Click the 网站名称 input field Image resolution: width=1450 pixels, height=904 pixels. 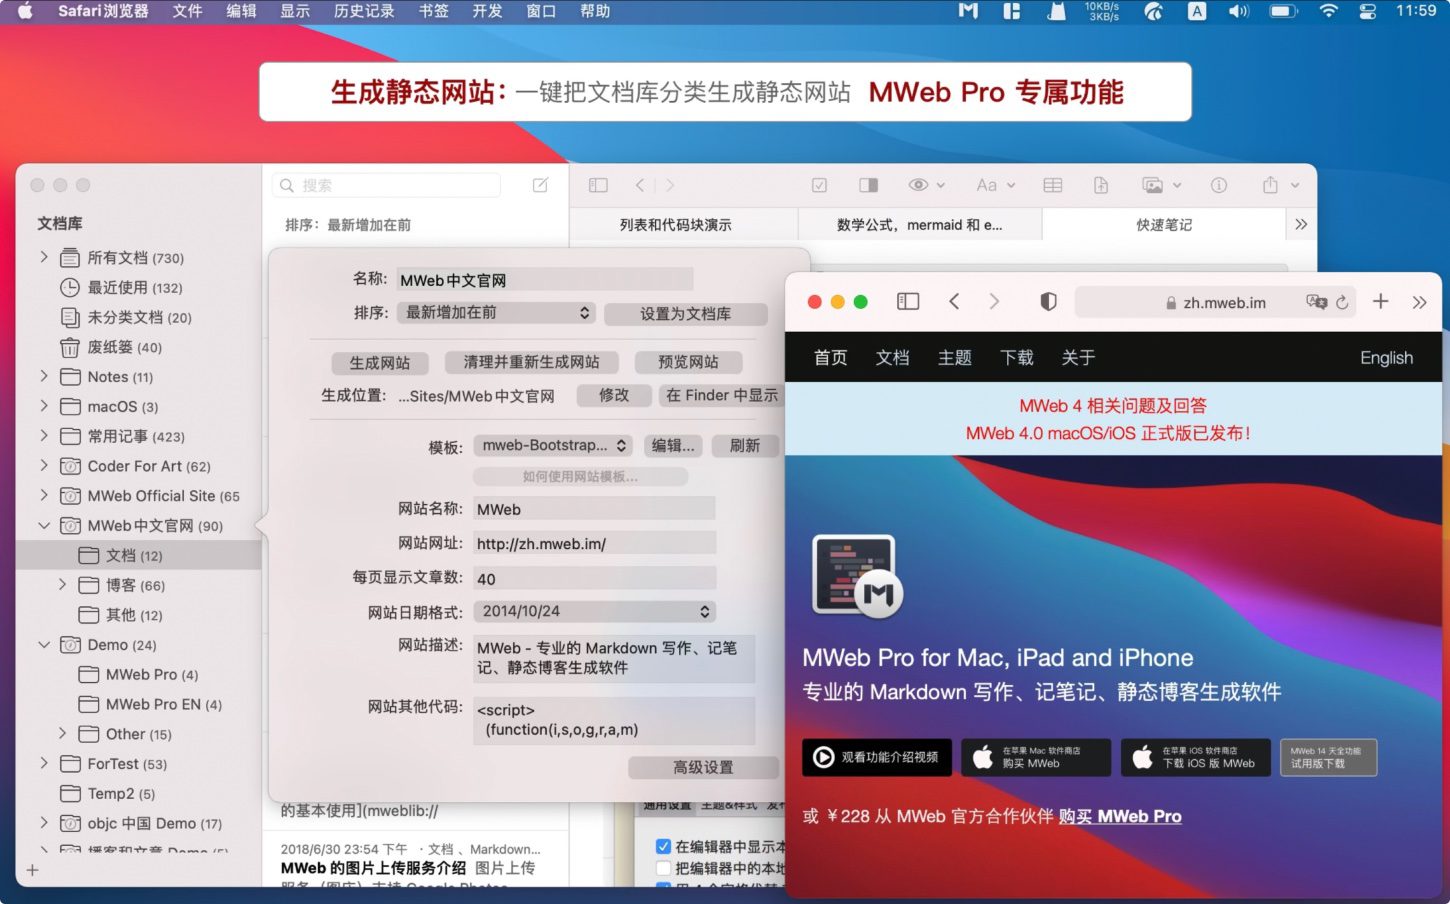(594, 509)
